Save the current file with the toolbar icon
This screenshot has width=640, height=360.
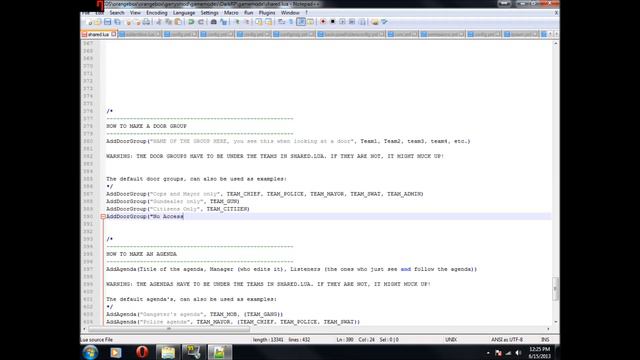tap(107, 22)
